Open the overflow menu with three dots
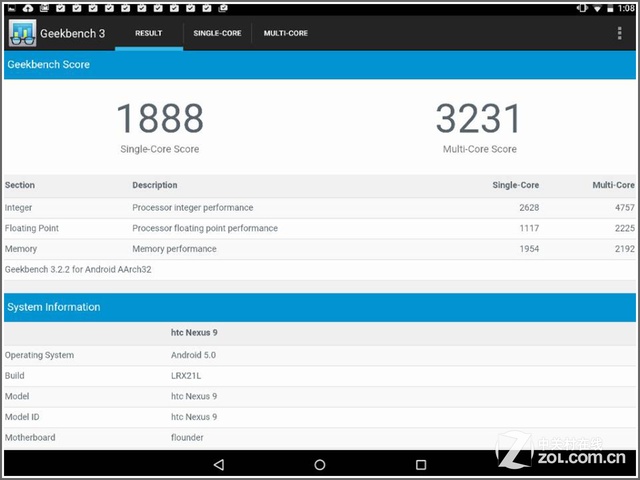640x480 pixels. coord(619,33)
